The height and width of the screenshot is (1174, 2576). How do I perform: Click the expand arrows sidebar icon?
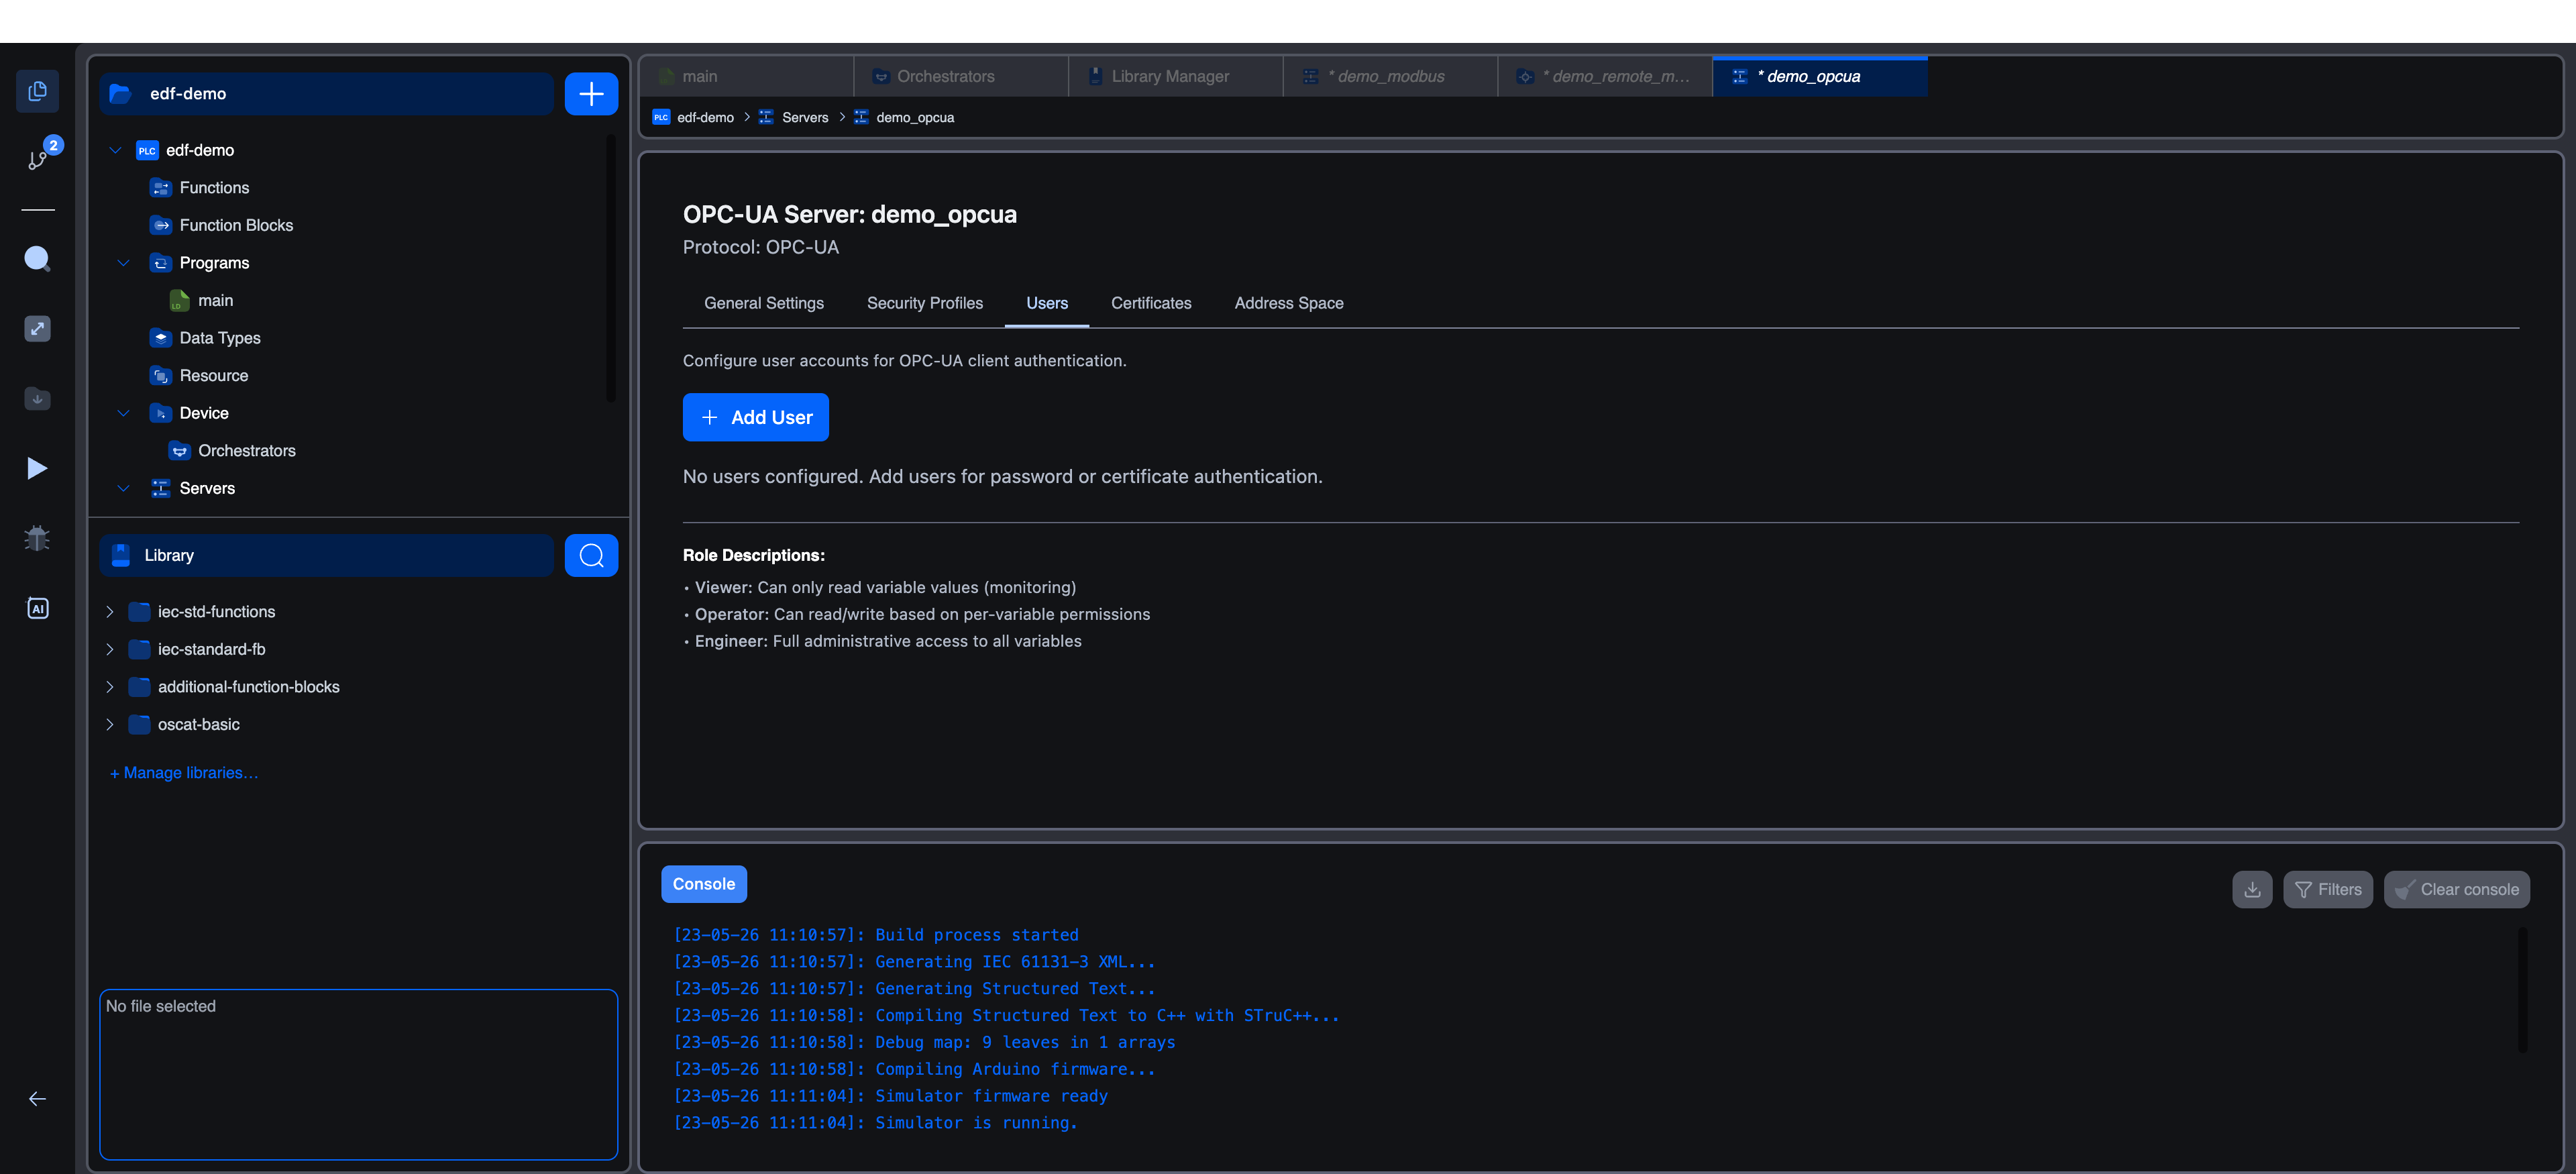pyautogui.click(x=37, y=329)
